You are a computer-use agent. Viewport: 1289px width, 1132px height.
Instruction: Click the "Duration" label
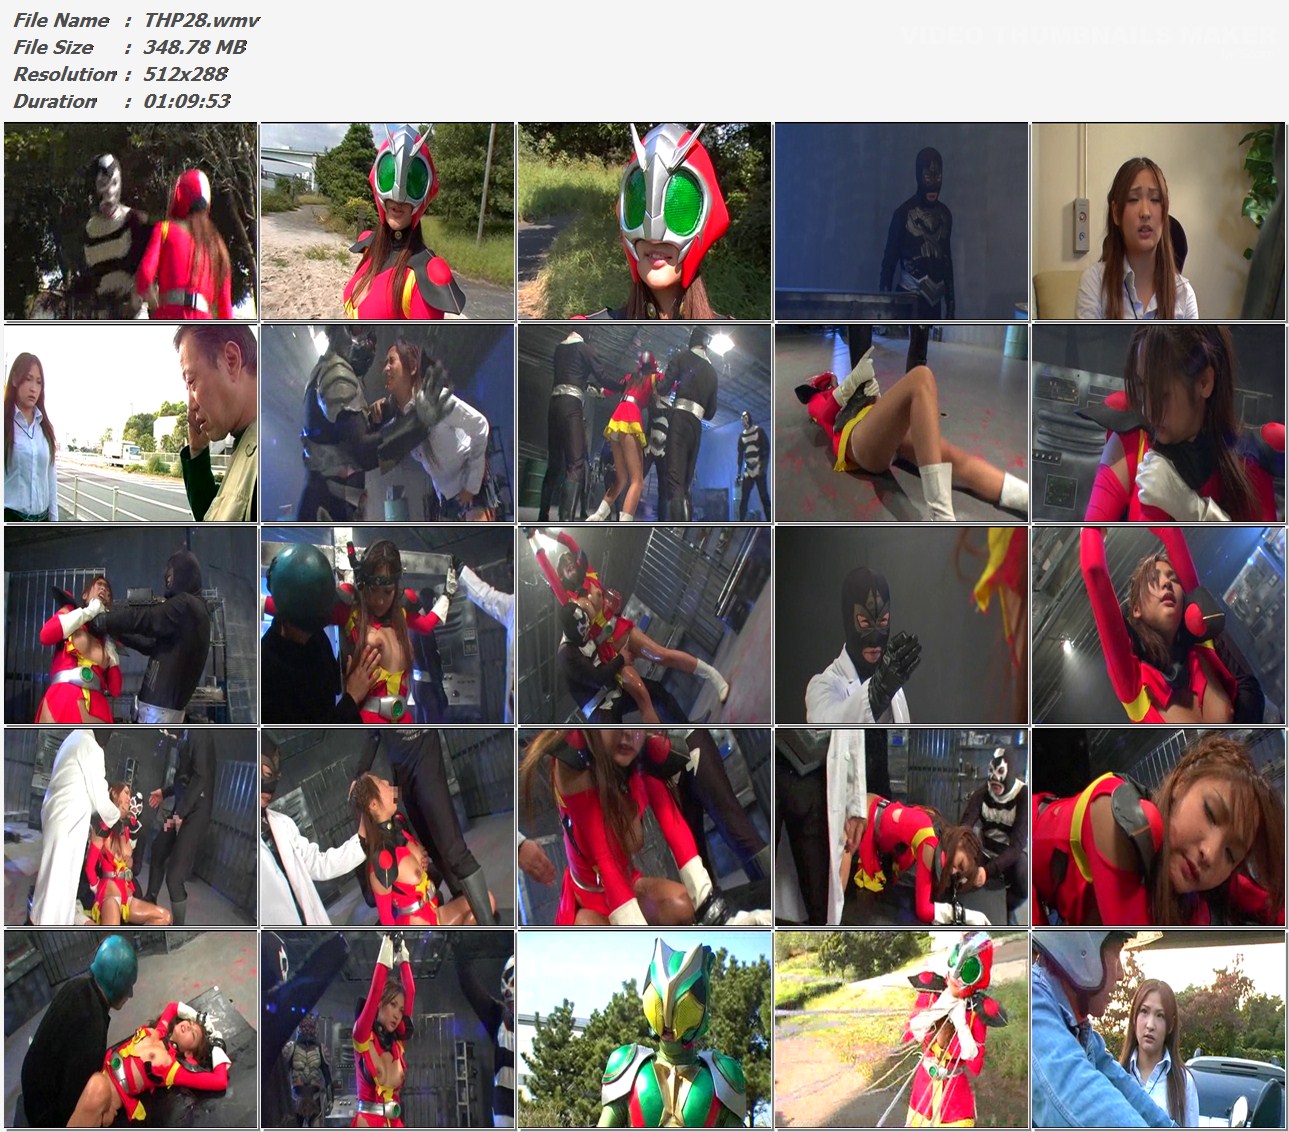[x=55, y=101]
